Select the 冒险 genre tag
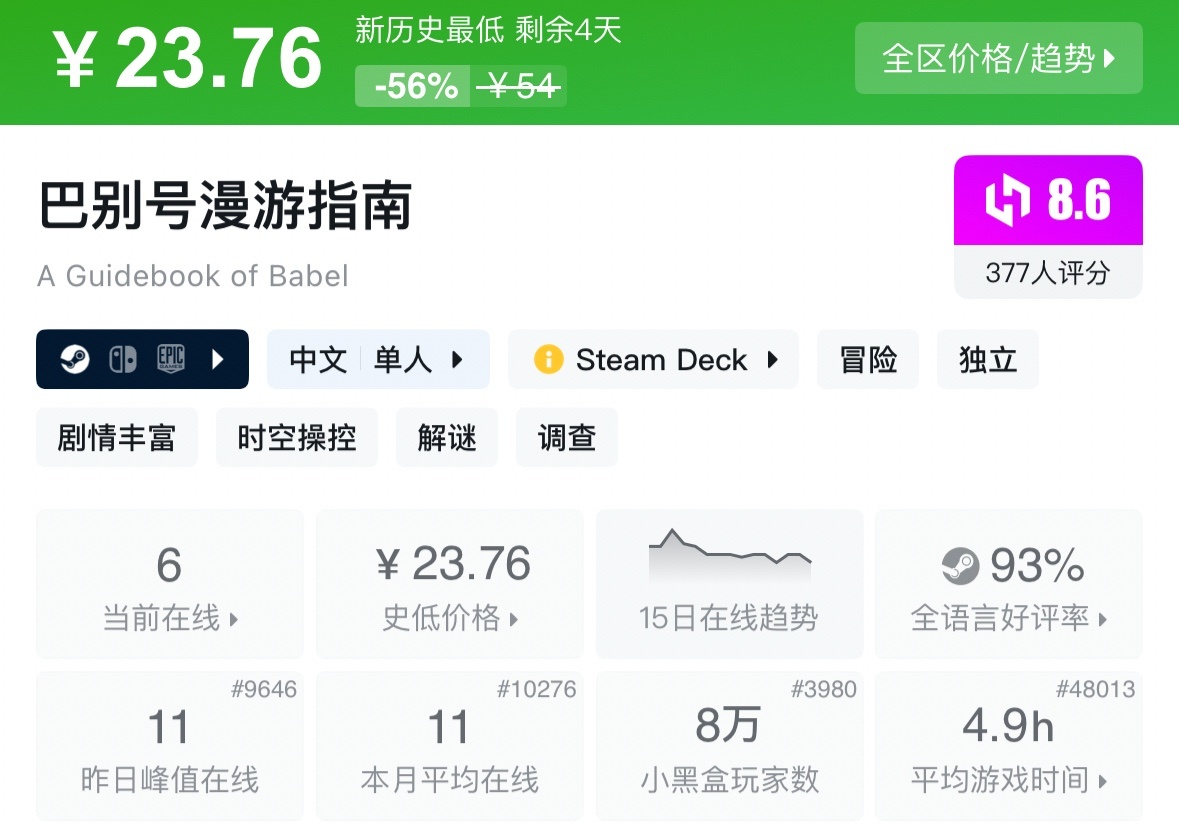Screen dimensions: 1179x829 coord(868,359)
